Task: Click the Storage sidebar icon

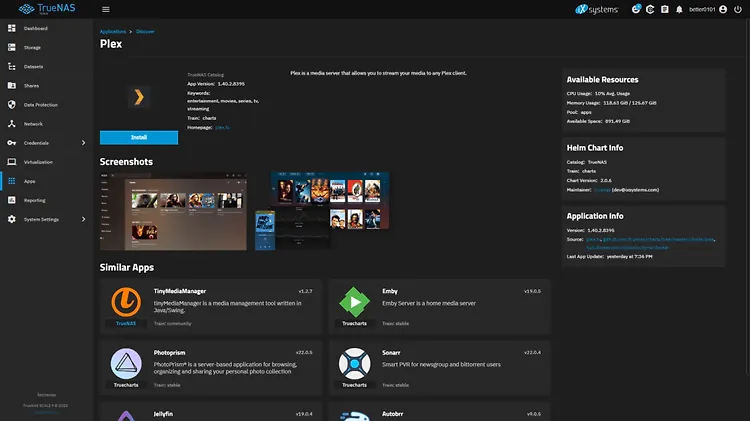Action: point(11,47)
